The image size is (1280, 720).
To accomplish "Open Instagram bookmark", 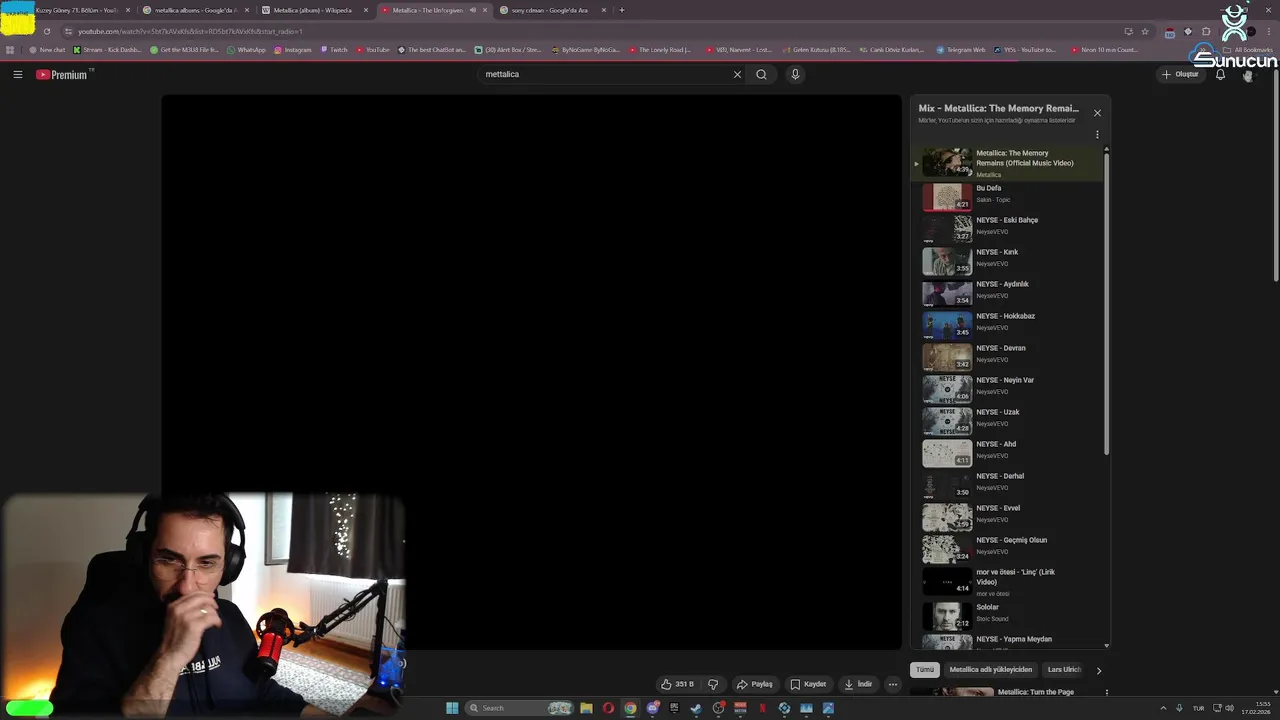I will click(x=292, y=50).
